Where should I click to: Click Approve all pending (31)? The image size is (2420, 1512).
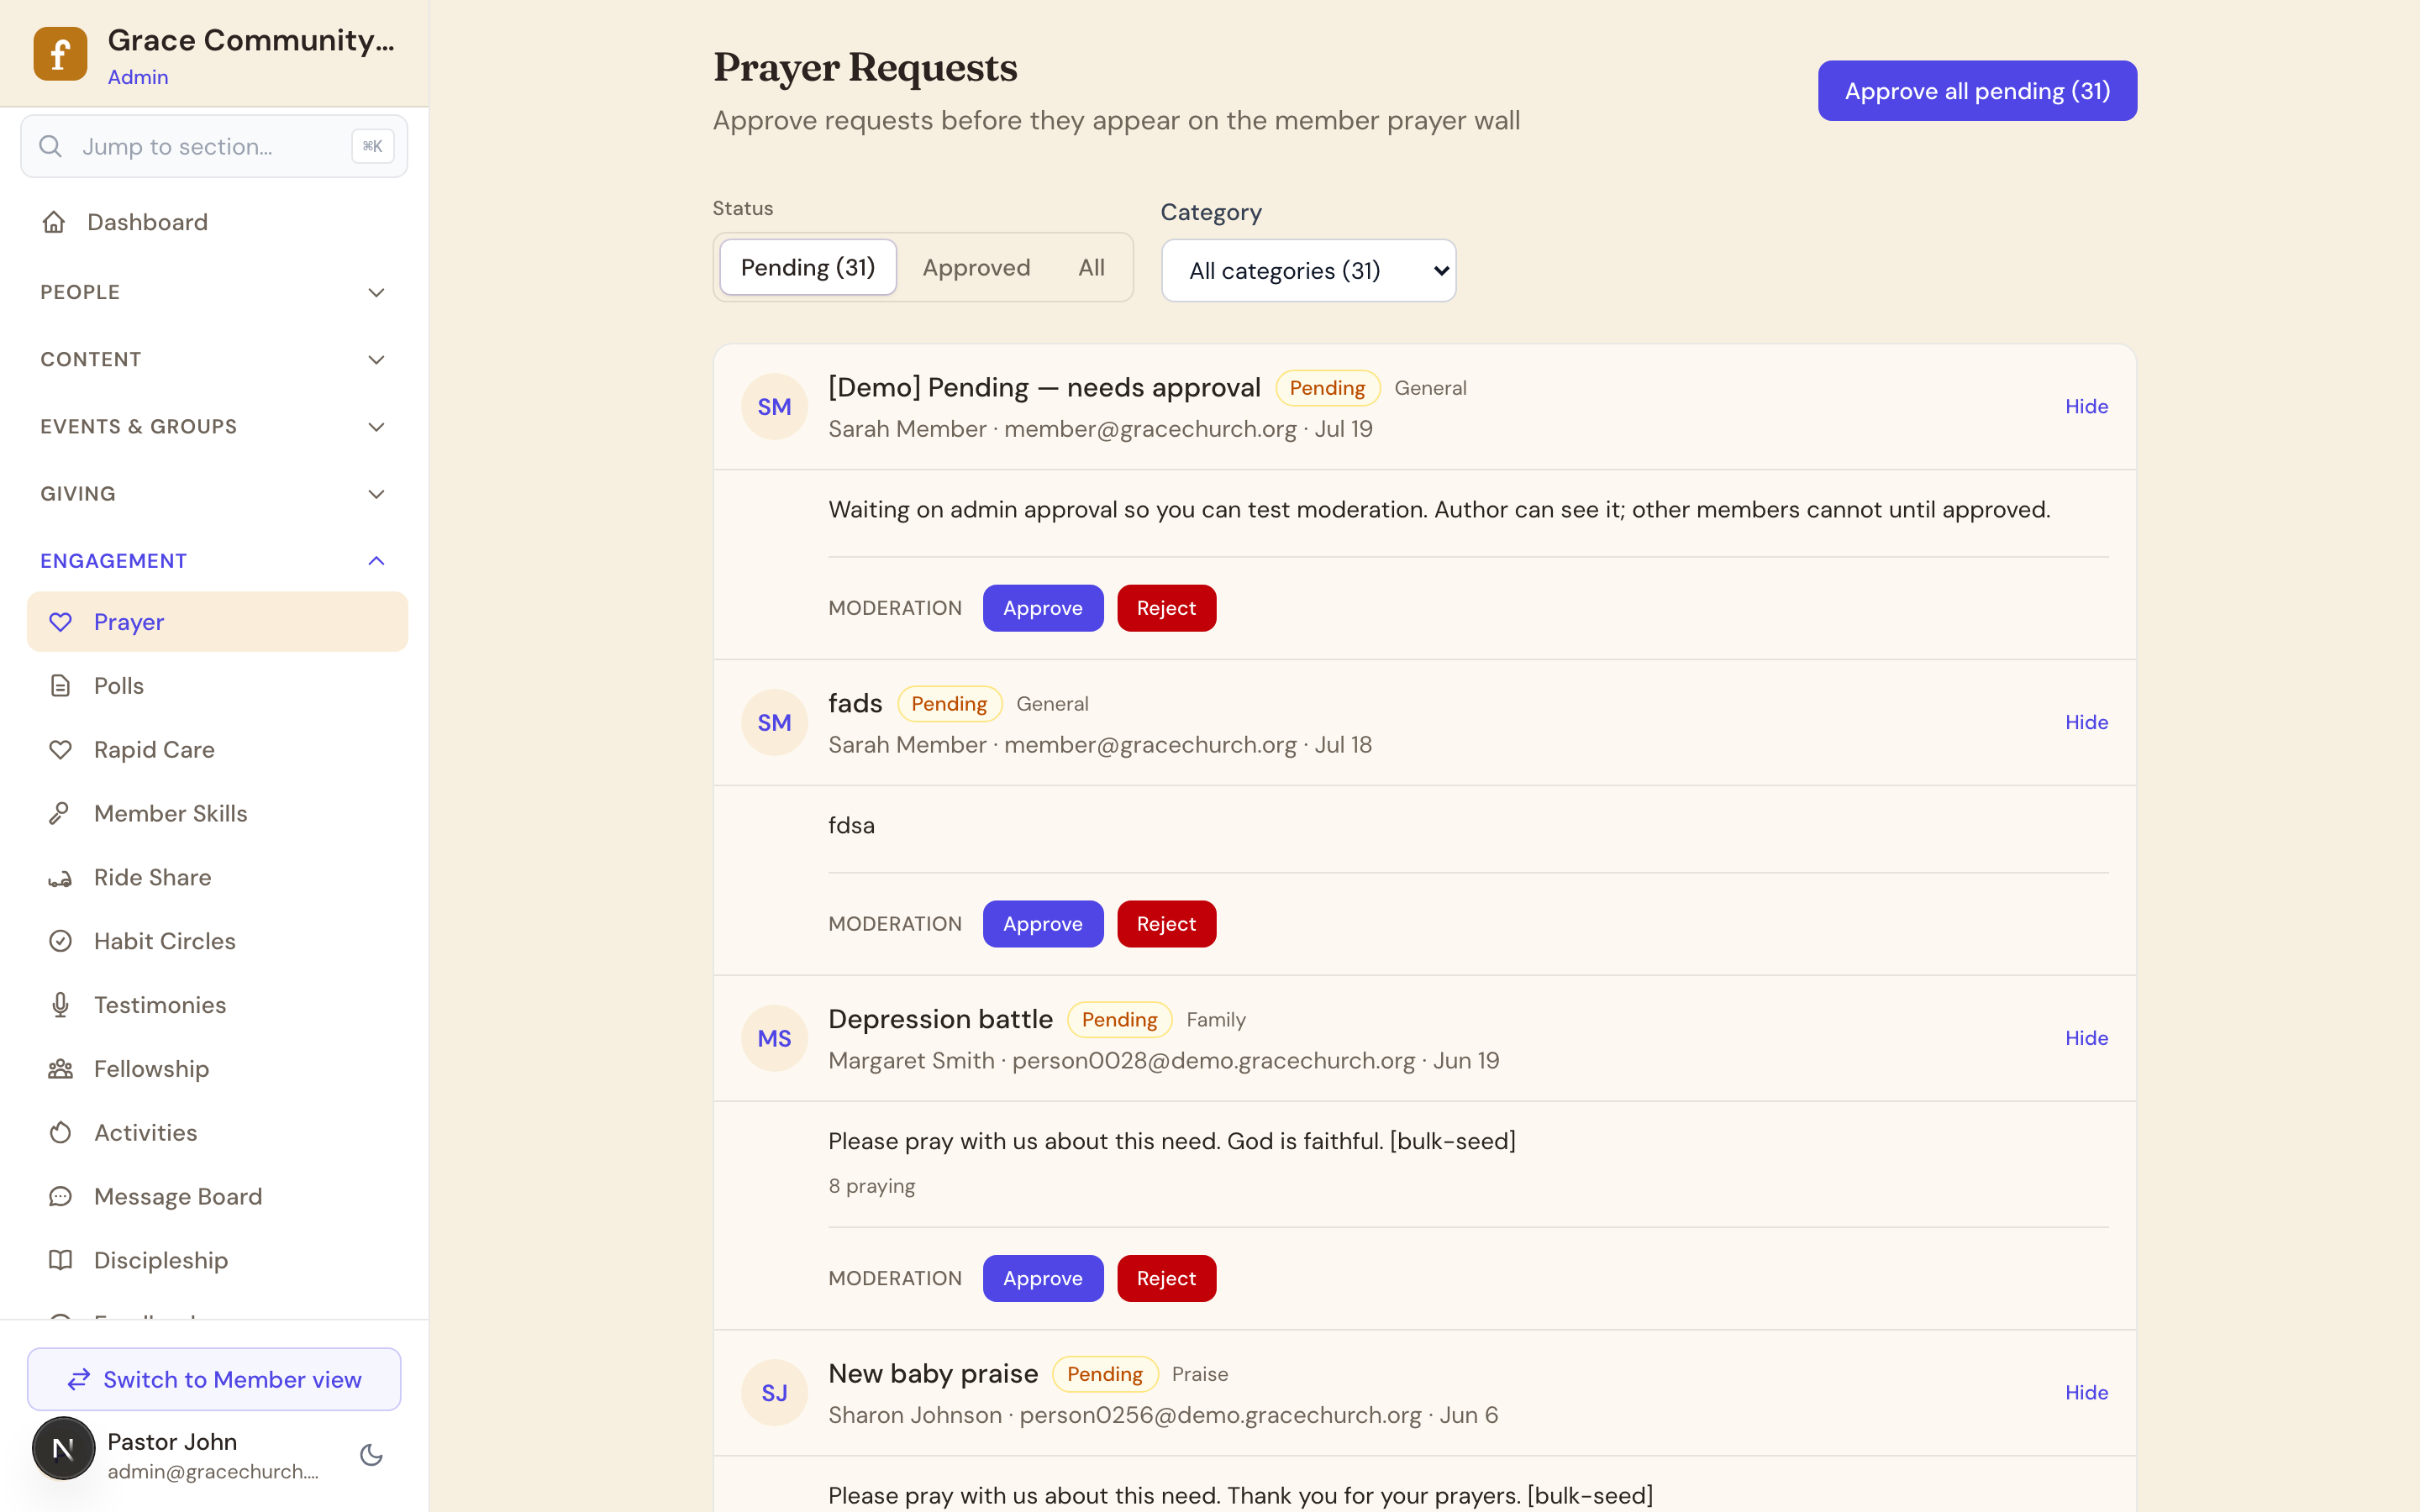[1977, 91]
